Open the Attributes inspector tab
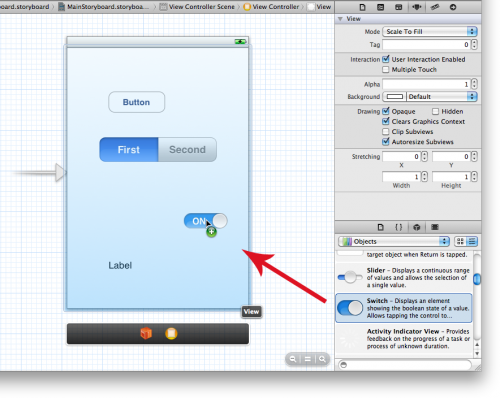Screen dimensions: 500x398 coord(417,7)
